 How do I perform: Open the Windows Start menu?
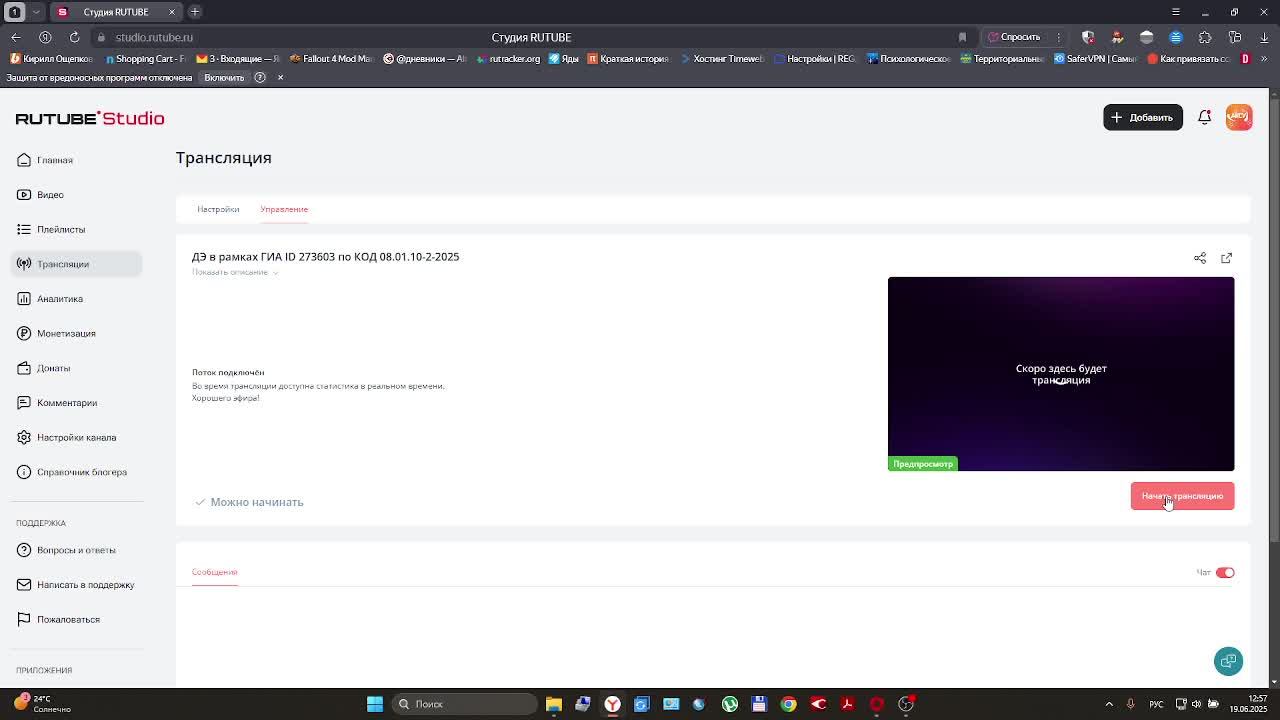tap(375, 704)
